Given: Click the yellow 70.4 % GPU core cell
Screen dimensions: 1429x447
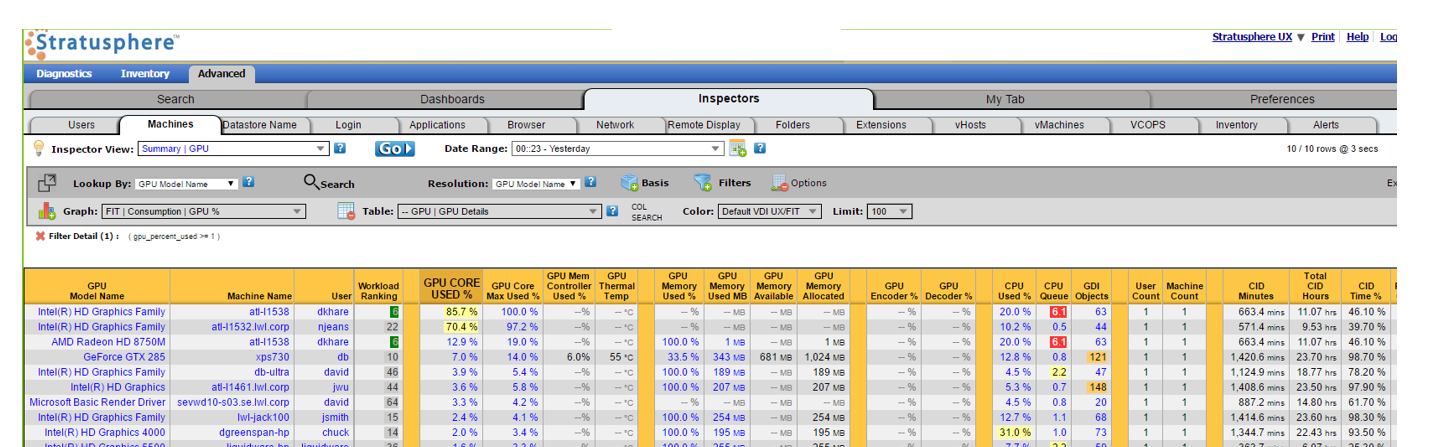Looking at the screenshot, I should point(450,327).
